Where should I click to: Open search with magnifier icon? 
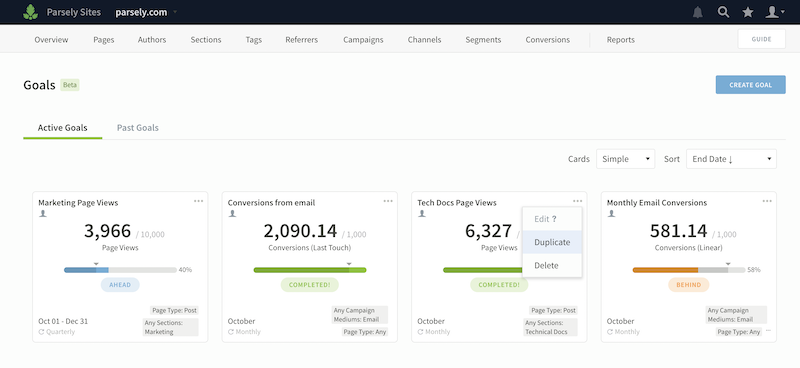[723, 12]
